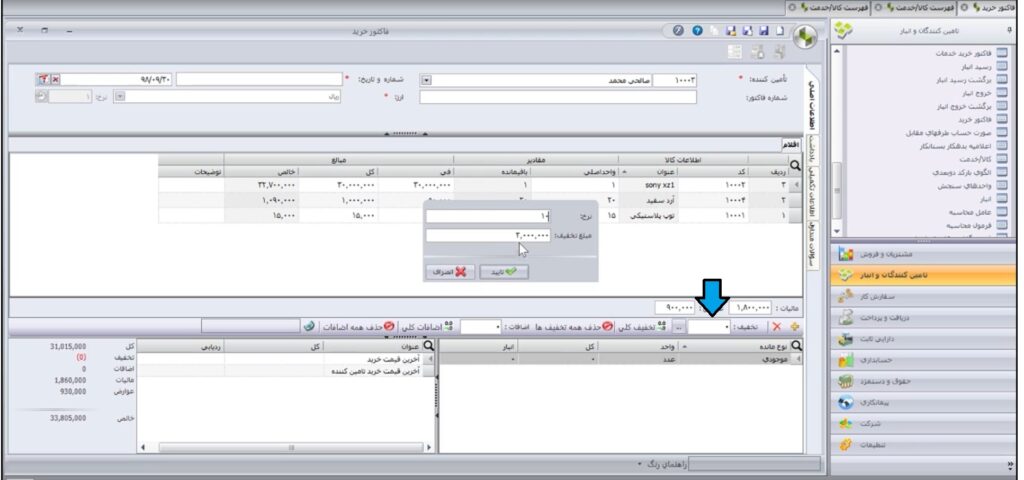This screenshot has height=480, width=1024.
Task: Click the new document icon in toolbar
Action: [781, 31]
